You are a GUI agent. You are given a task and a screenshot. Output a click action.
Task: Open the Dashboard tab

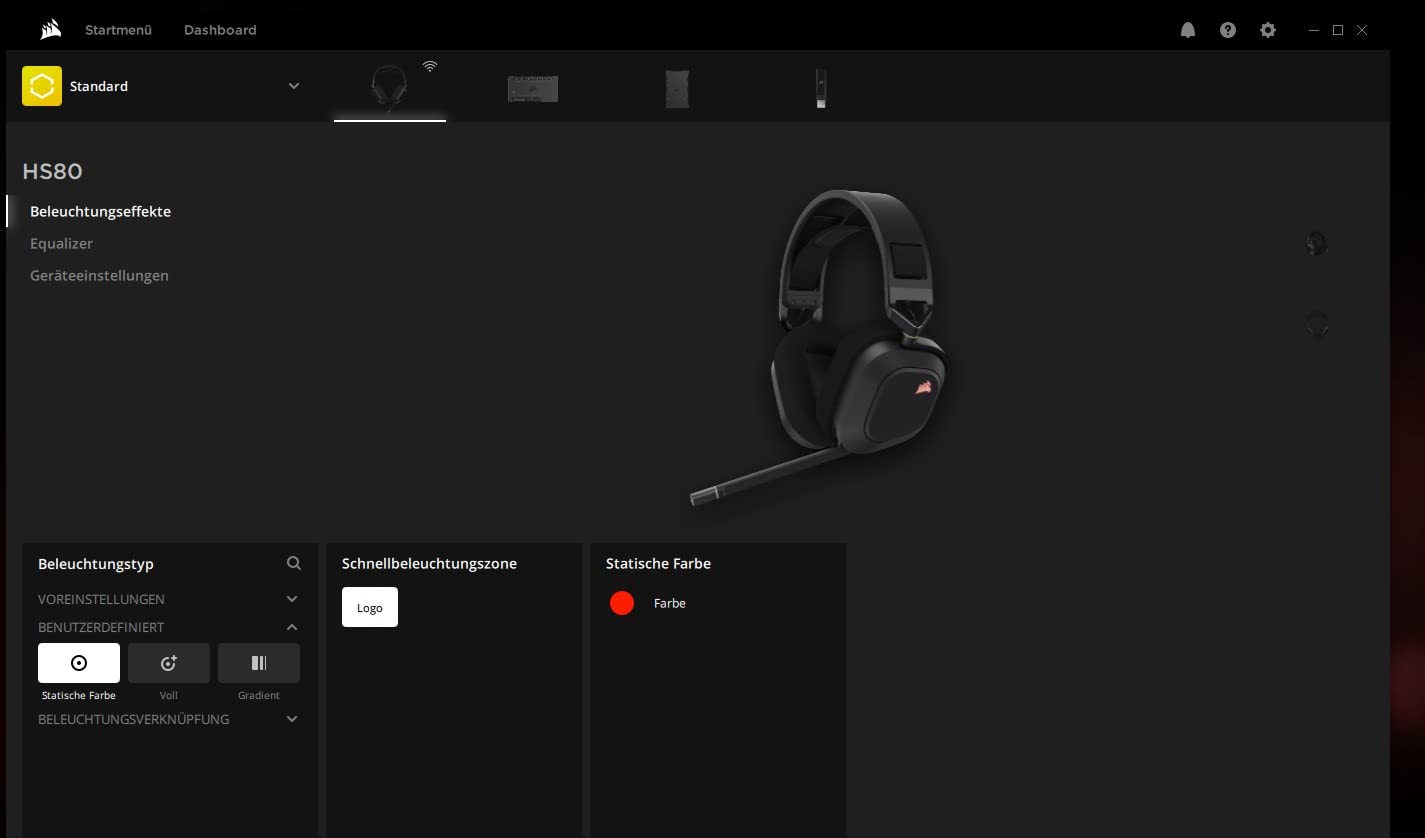220,30
